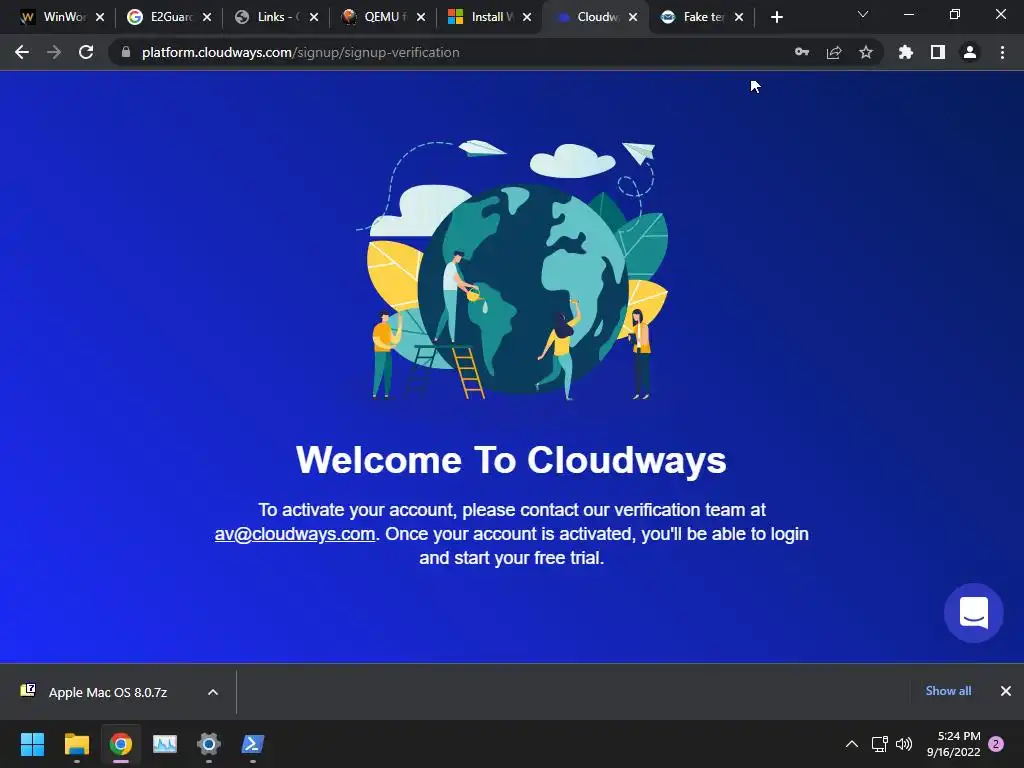Screen dimensions: 1024x768
Task: Expand the tab search dropdown
Action: 863,14
